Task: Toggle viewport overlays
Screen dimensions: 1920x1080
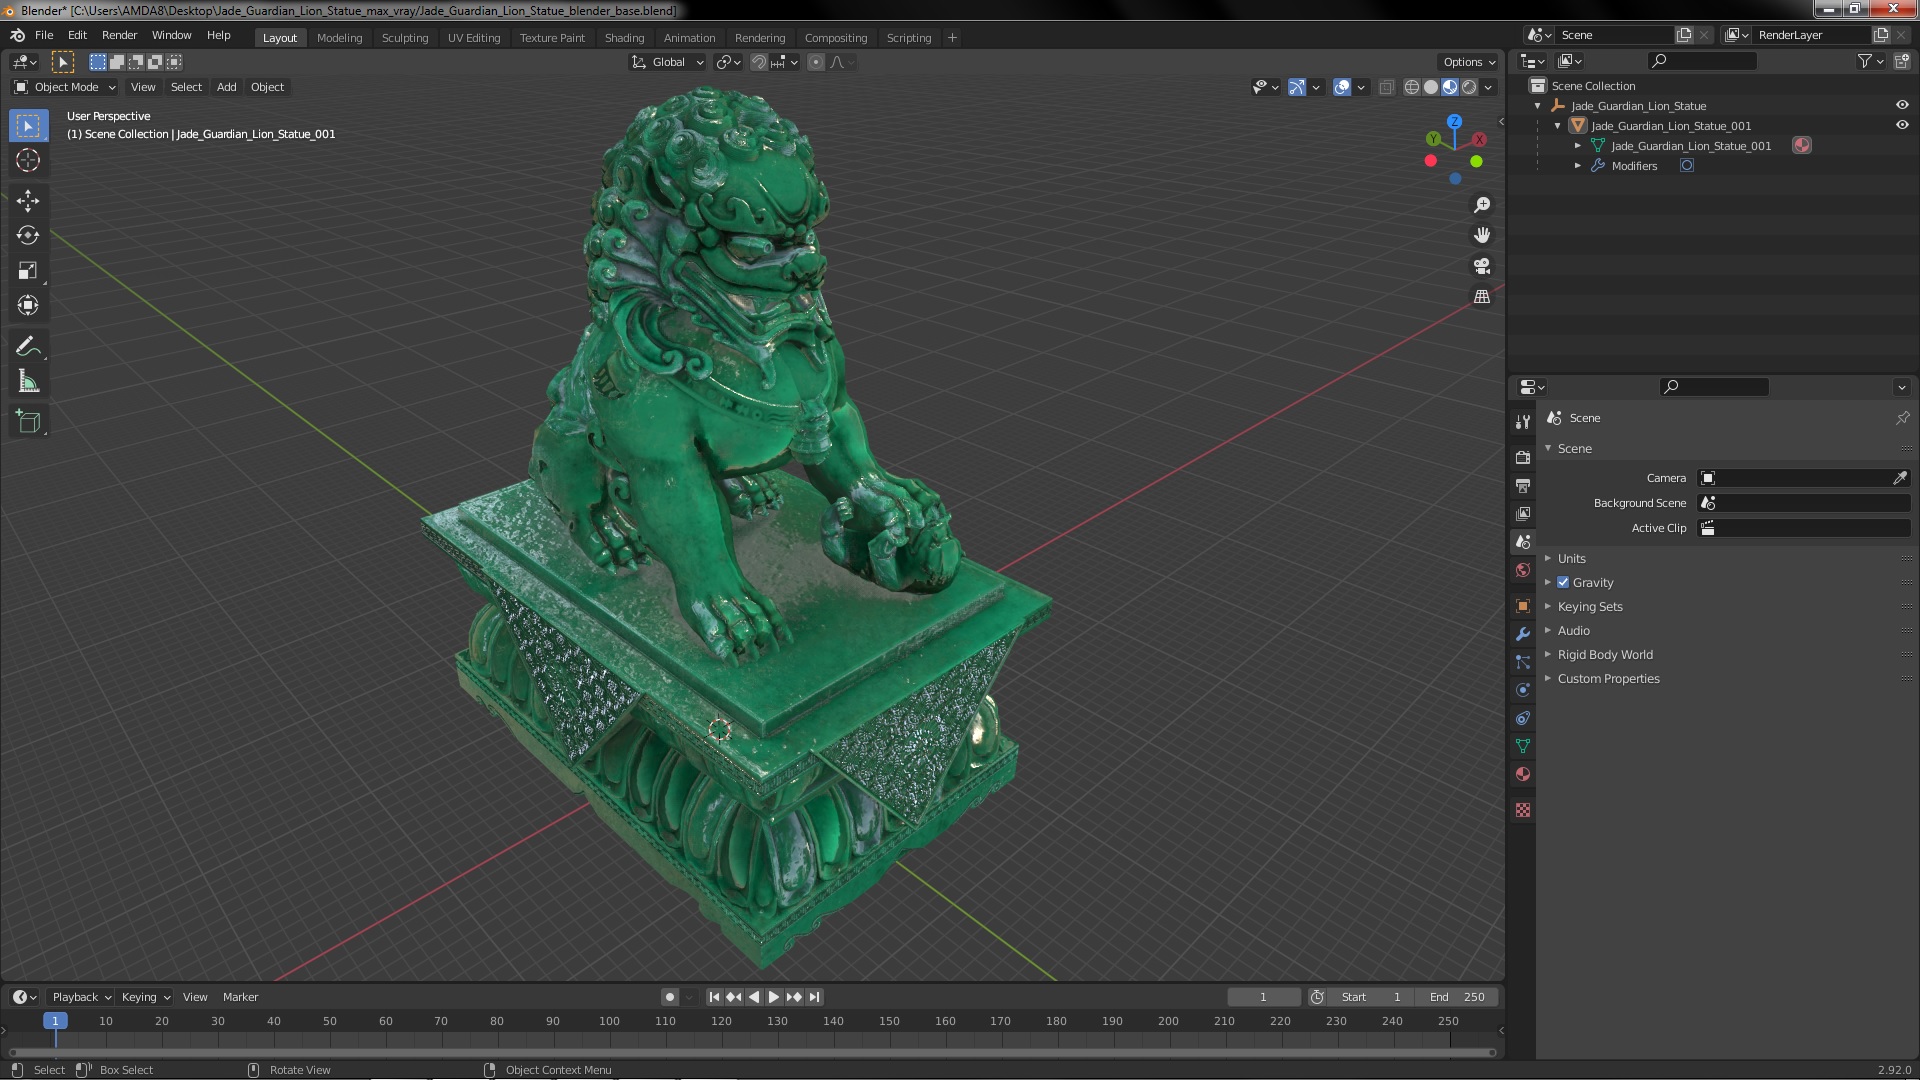Action: pos(1342,87)
